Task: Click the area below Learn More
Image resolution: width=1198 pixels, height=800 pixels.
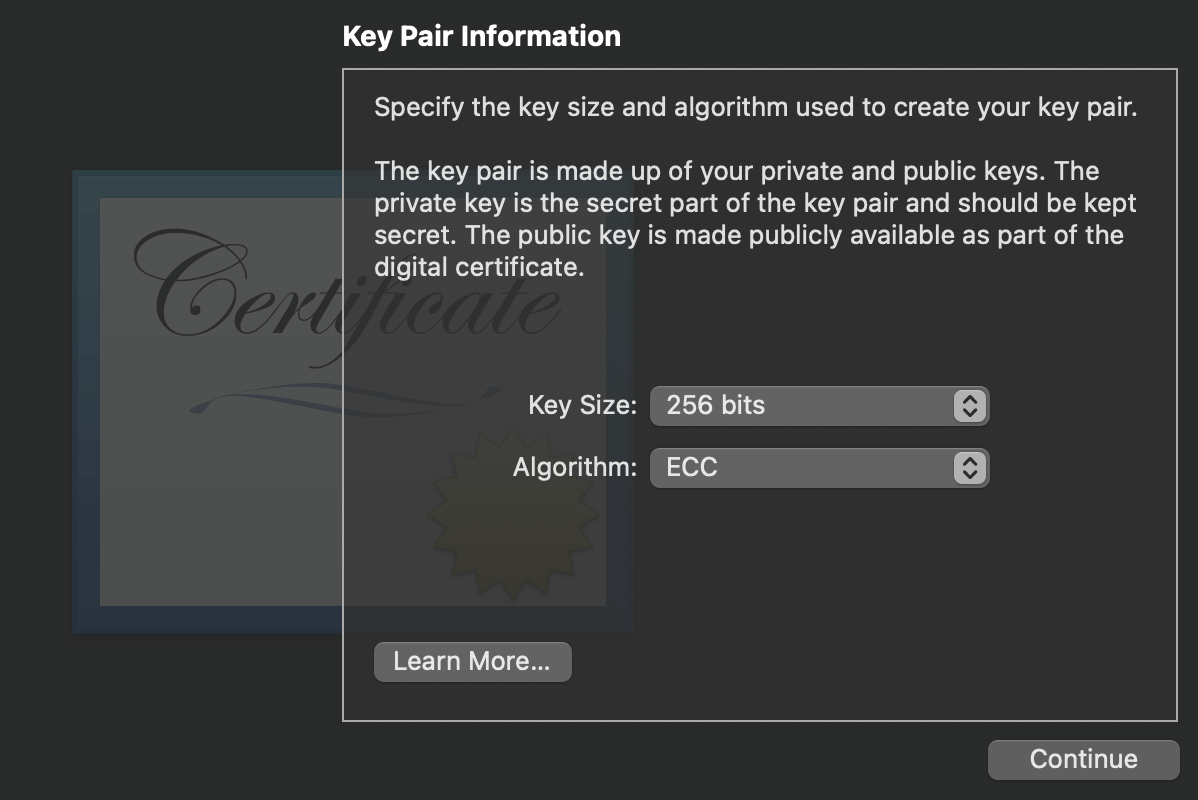Action: 472,700
